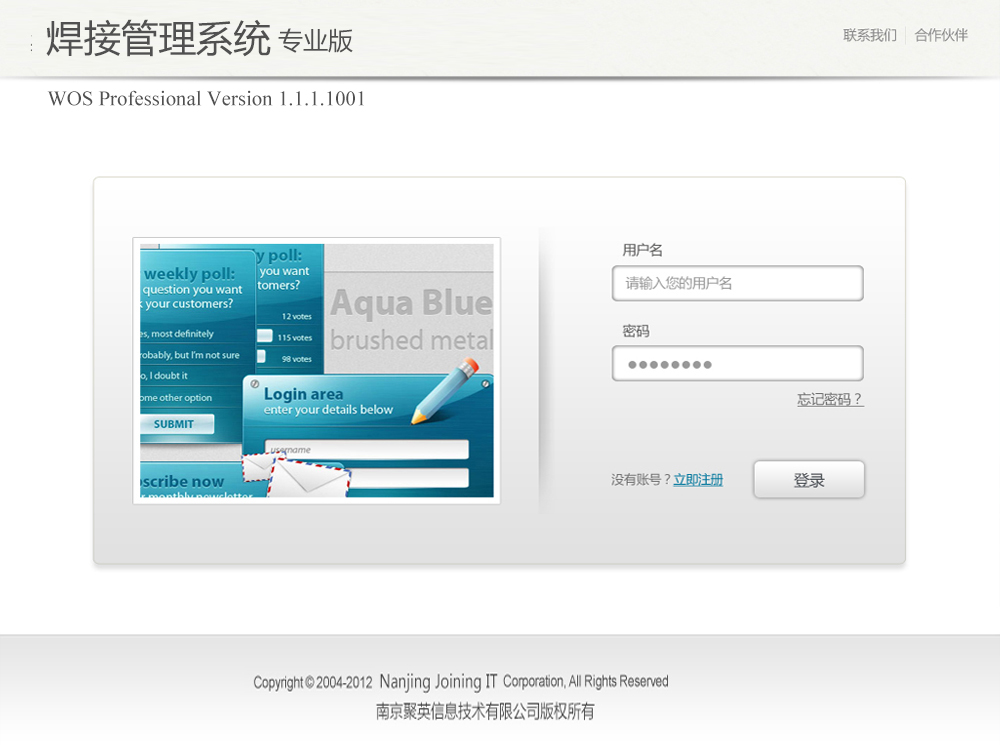Click the 焊接管理系统 title logo

tap(158, 40)
